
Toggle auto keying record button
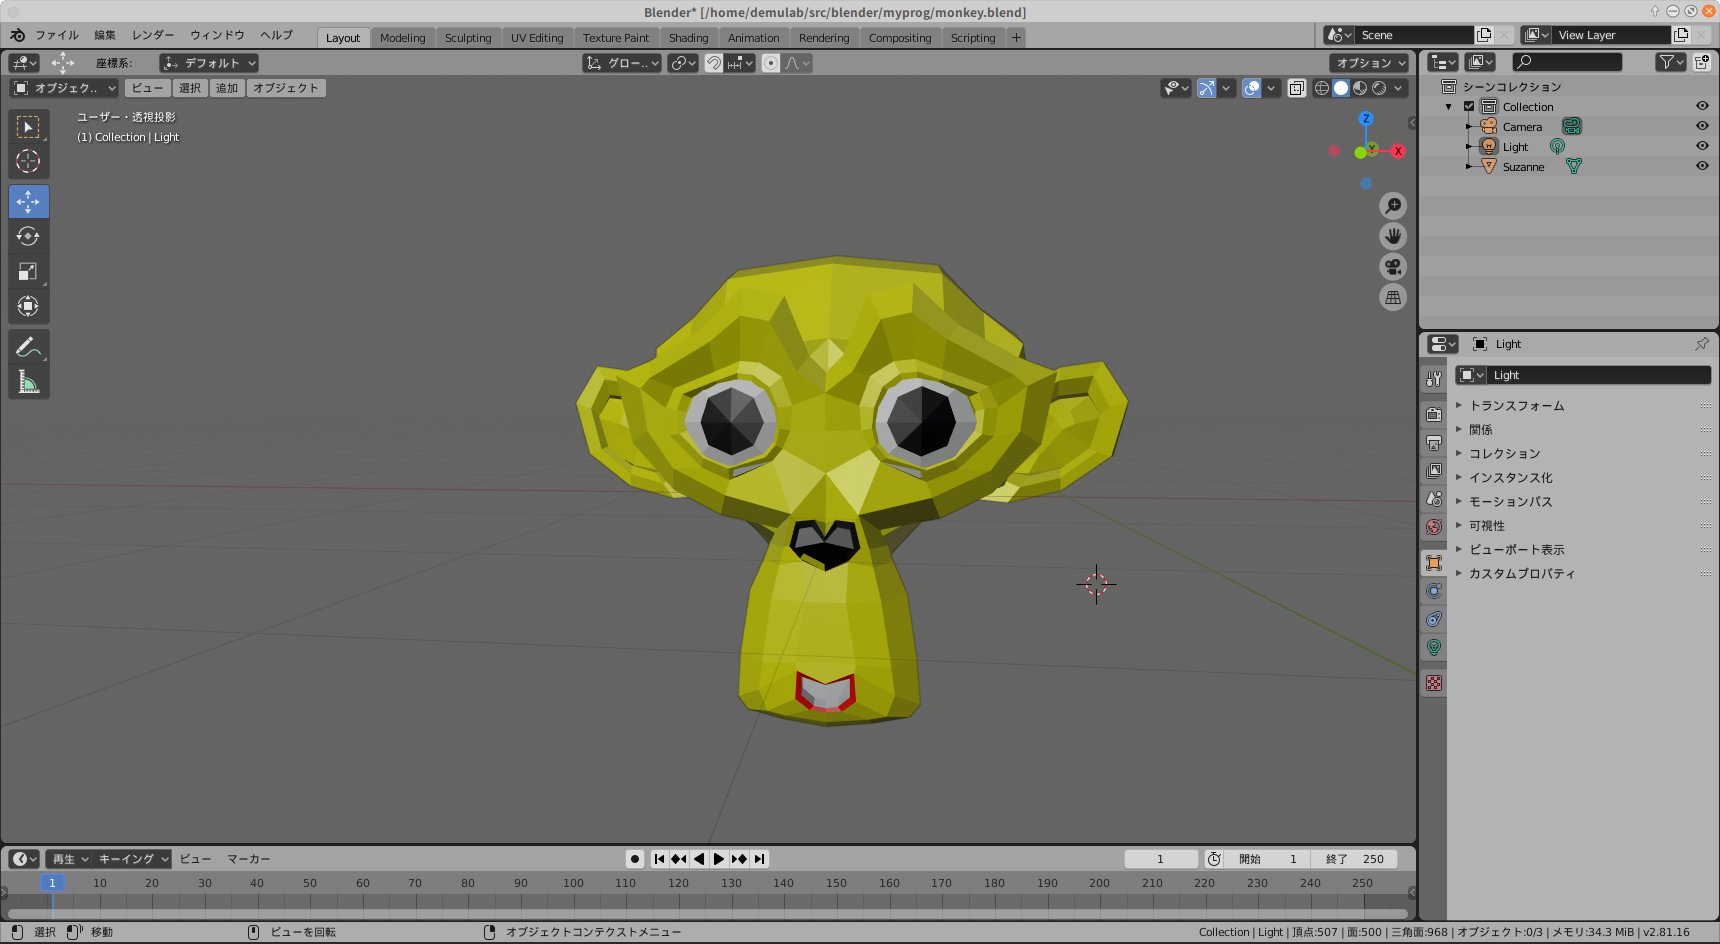[x=635, y=859]
